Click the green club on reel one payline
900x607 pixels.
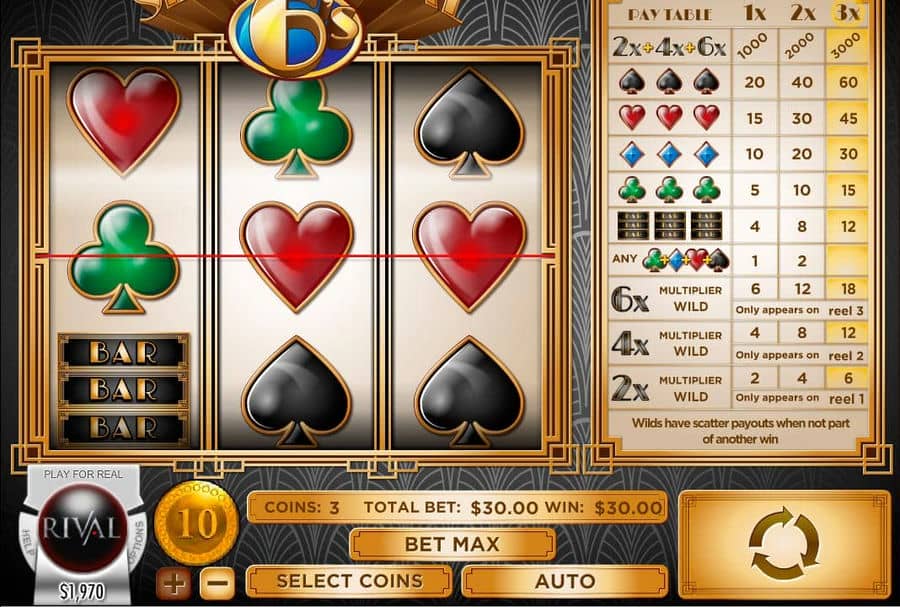point(123,257)
